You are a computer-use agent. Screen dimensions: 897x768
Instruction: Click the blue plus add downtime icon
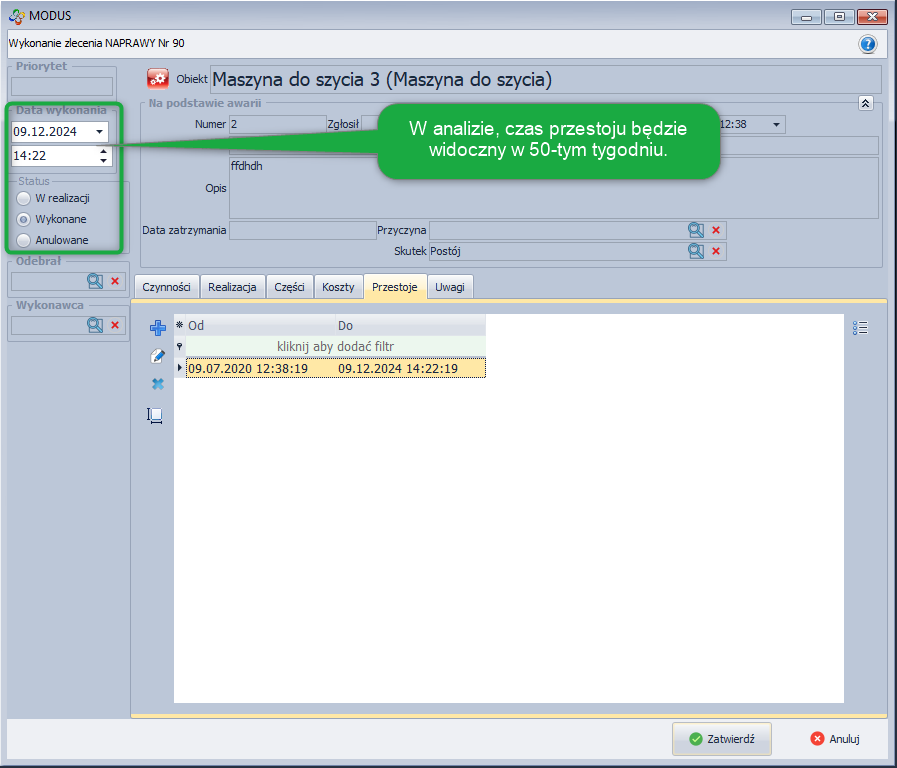point(157,328)
